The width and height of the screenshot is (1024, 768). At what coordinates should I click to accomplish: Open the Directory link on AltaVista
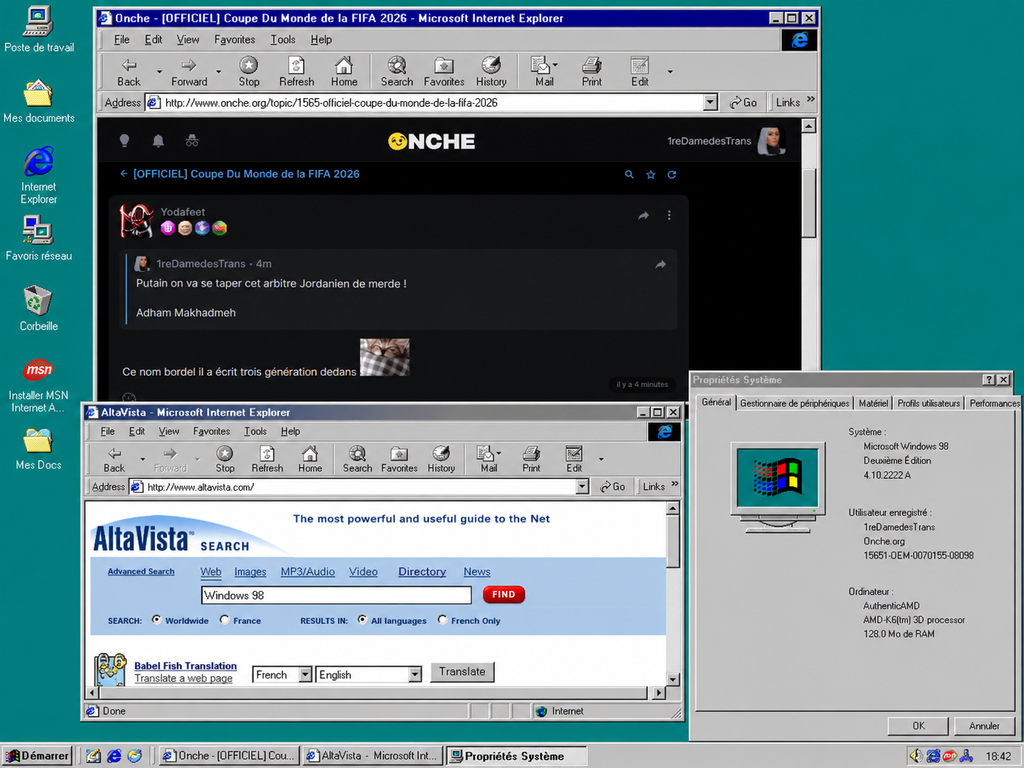(x=422, y=571)
